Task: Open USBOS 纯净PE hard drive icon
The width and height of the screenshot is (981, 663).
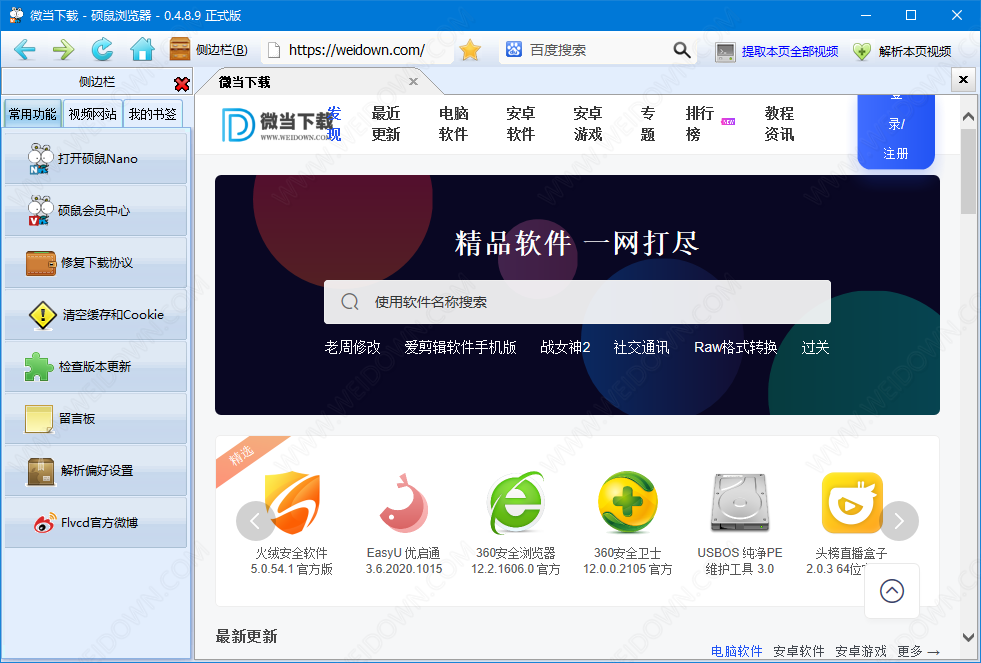Action: [x=739, y=504]
